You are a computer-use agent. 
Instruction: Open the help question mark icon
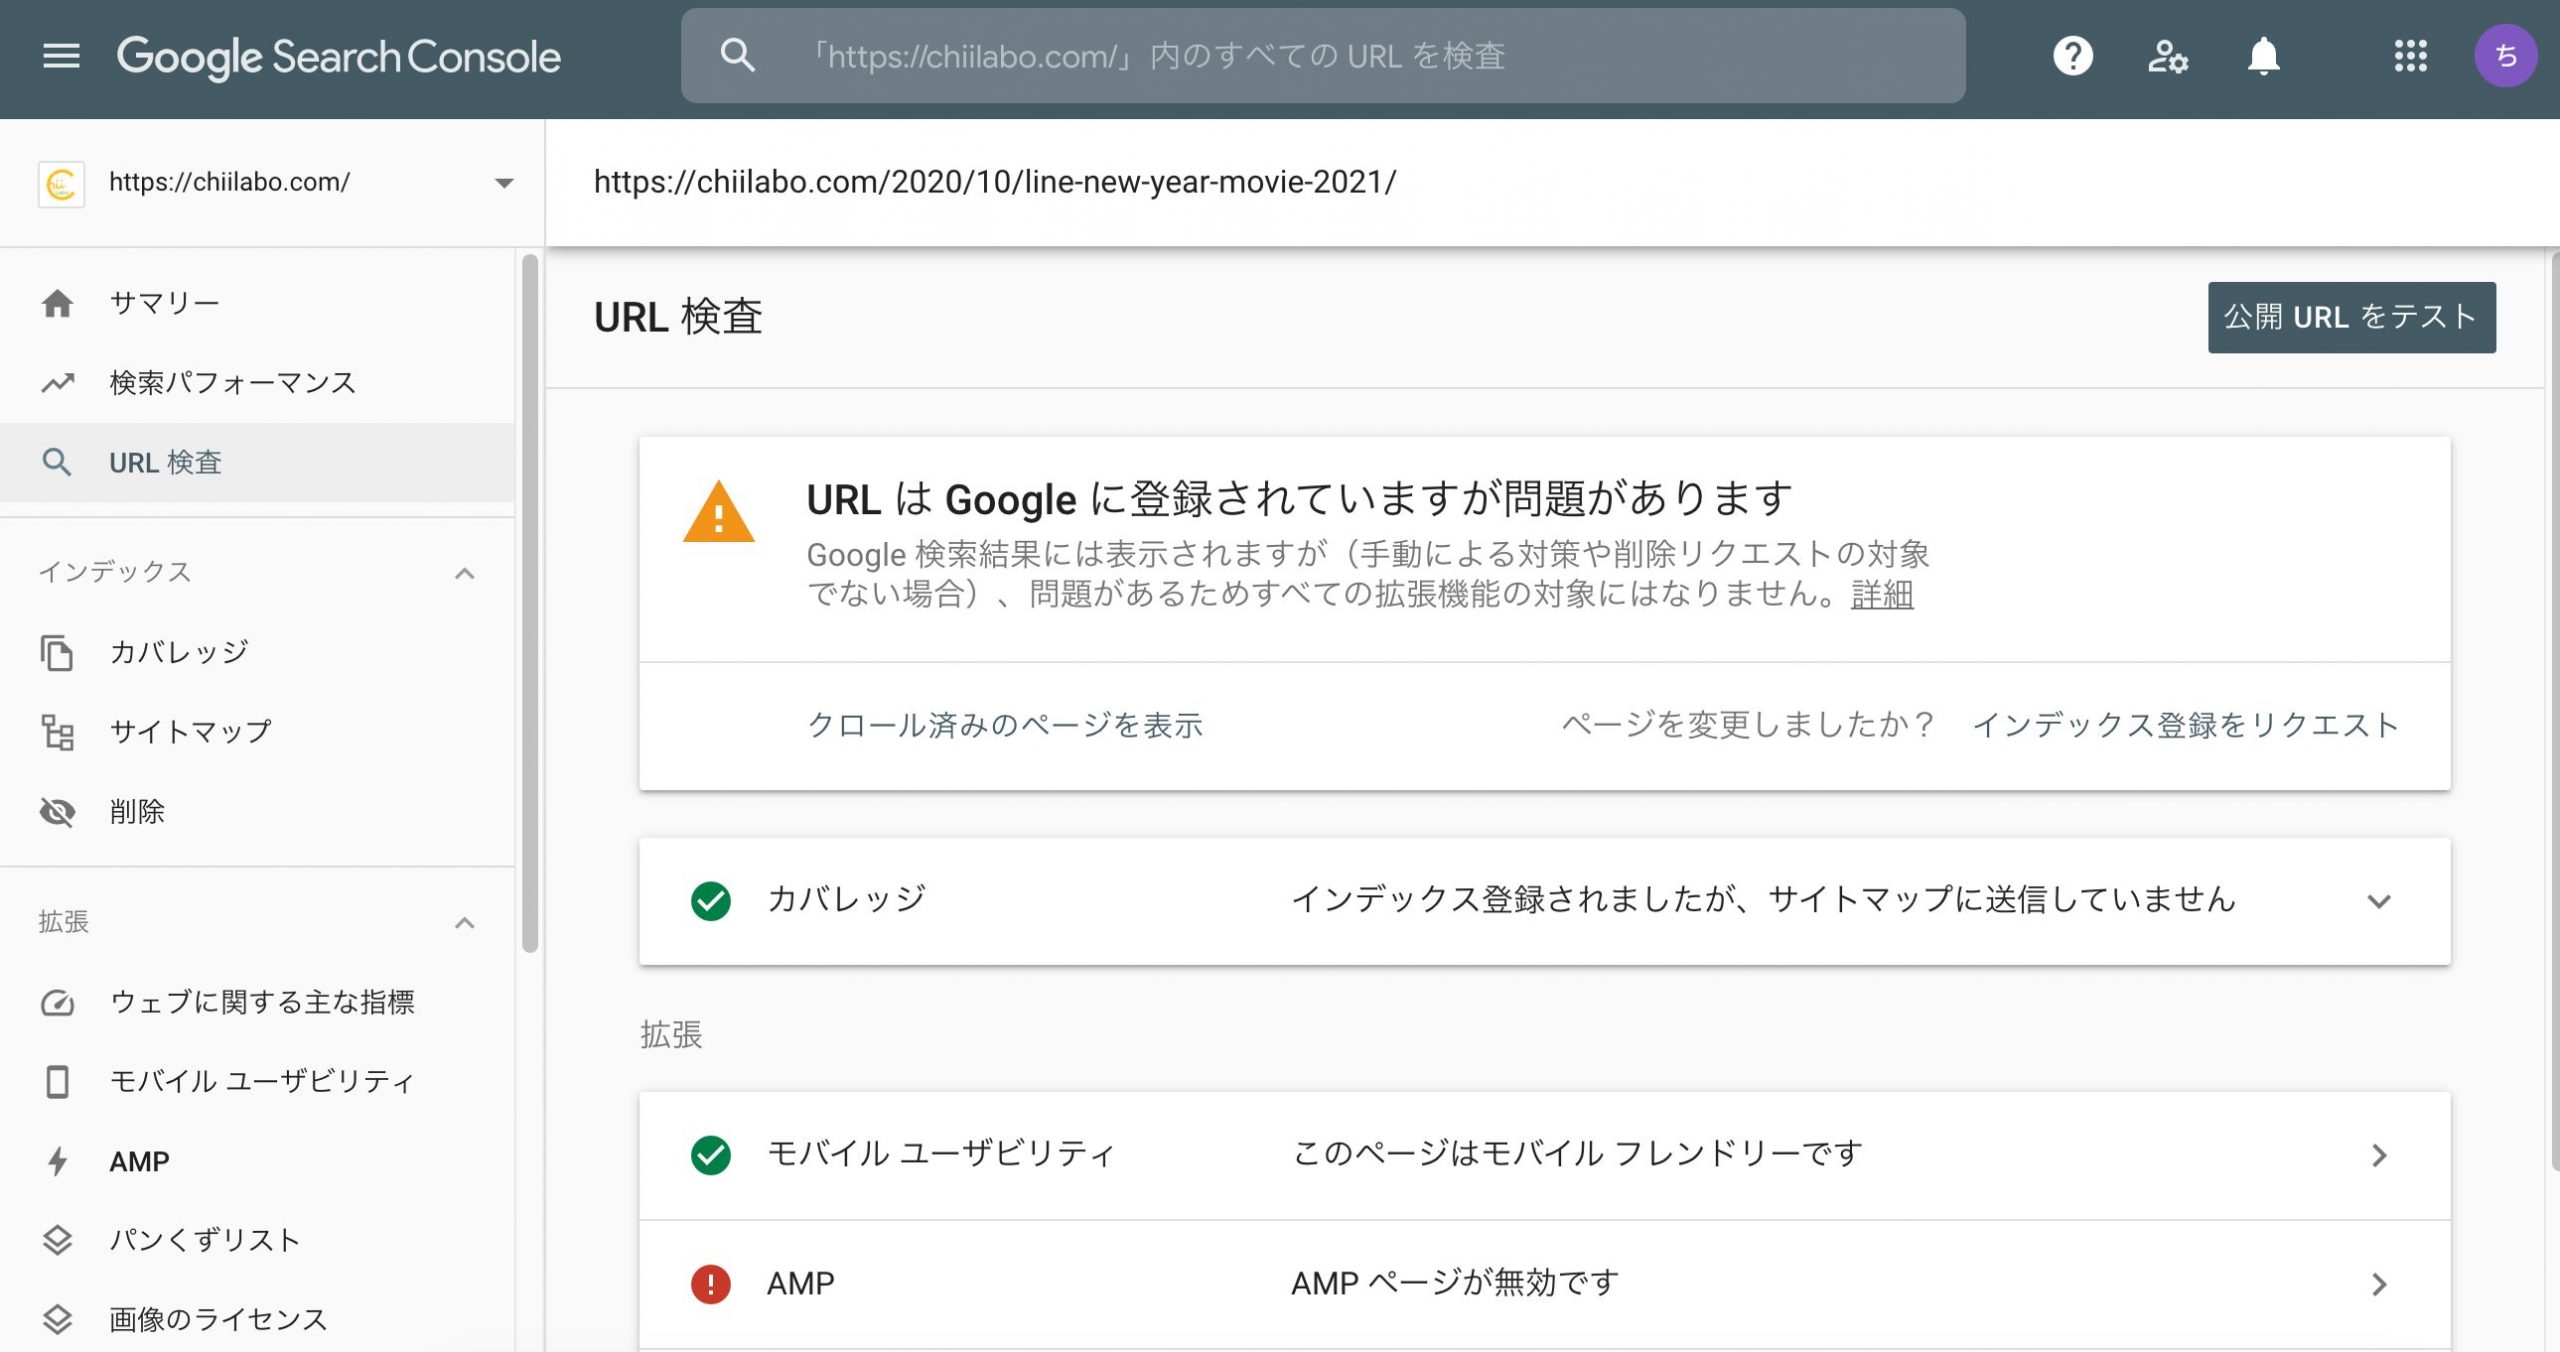click(2073, 56)
